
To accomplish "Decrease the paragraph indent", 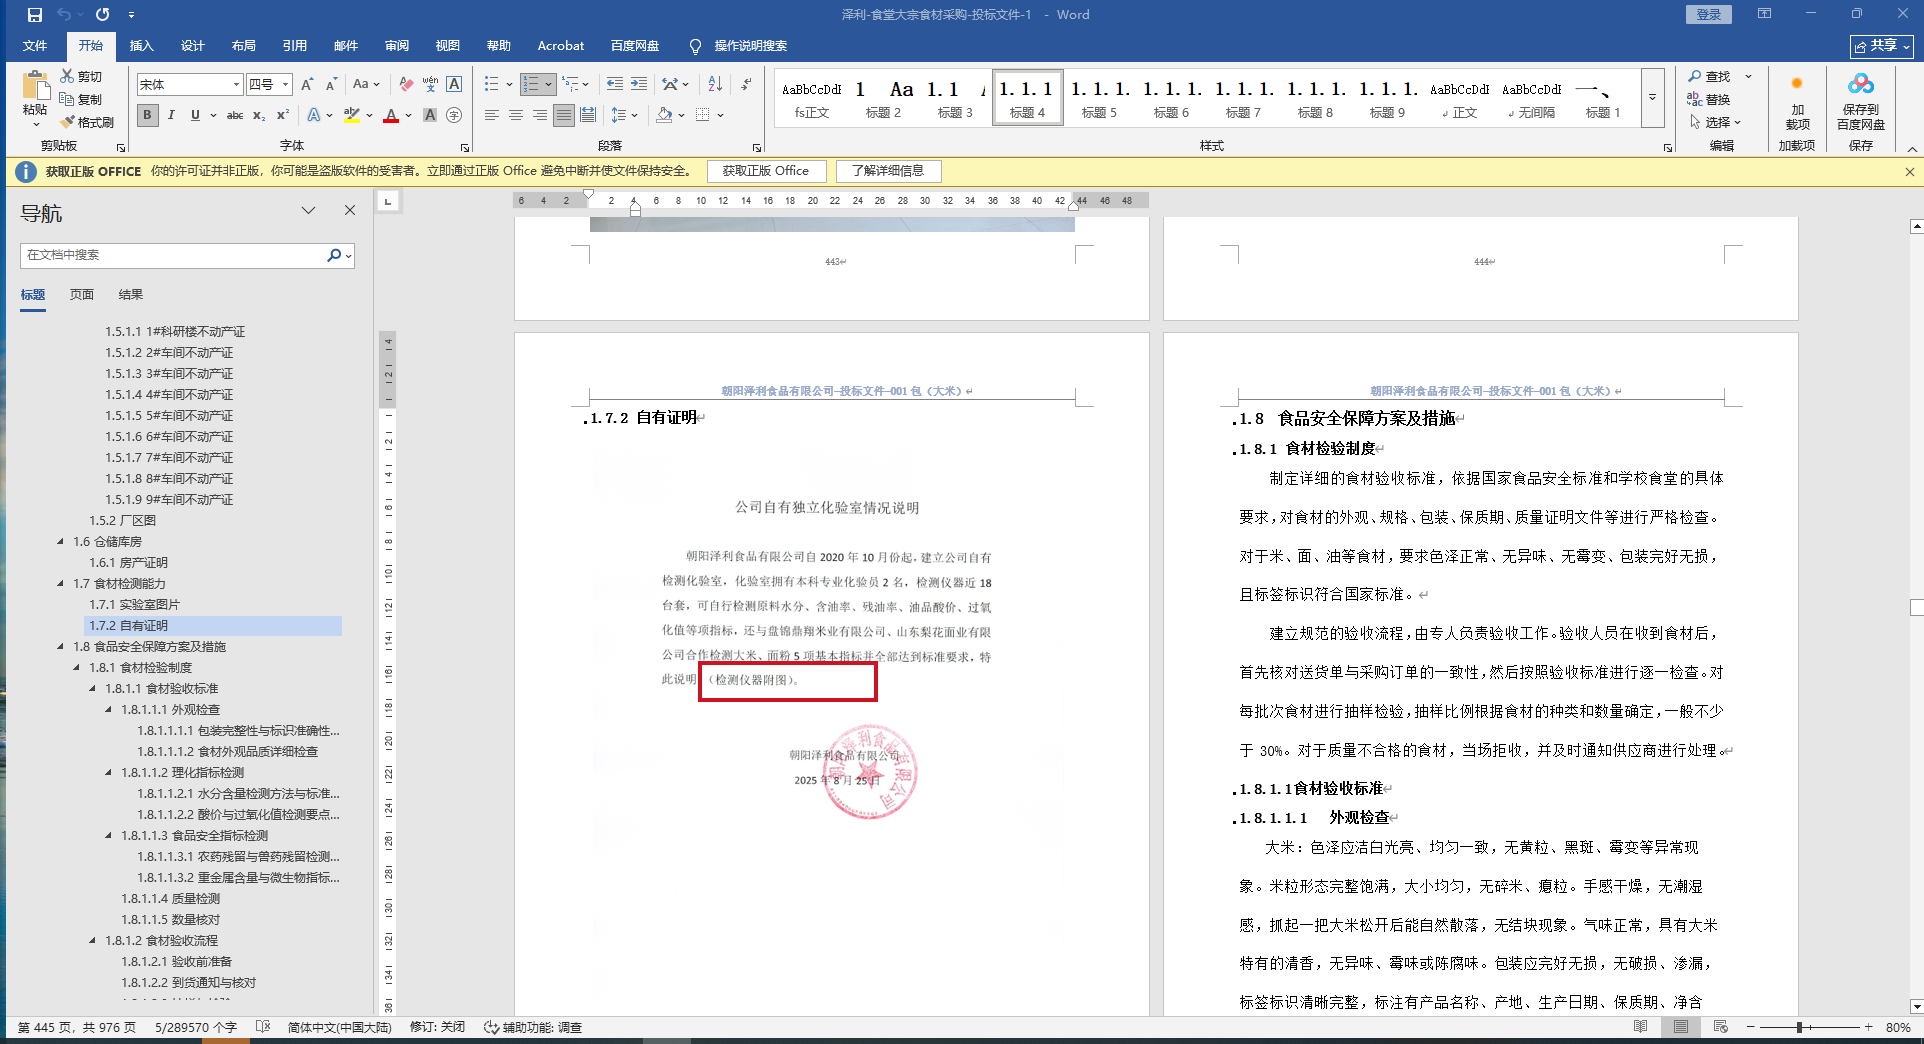I will coord(614,85).
